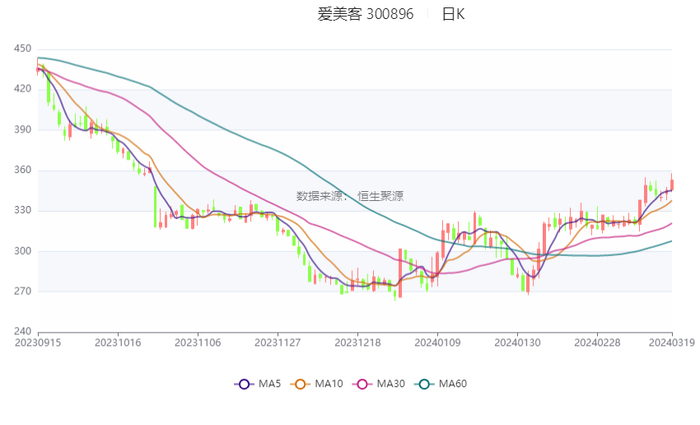Screen dimensions: 700x425
Task: Click the 300 price axis label
Action: click(22, 251)
